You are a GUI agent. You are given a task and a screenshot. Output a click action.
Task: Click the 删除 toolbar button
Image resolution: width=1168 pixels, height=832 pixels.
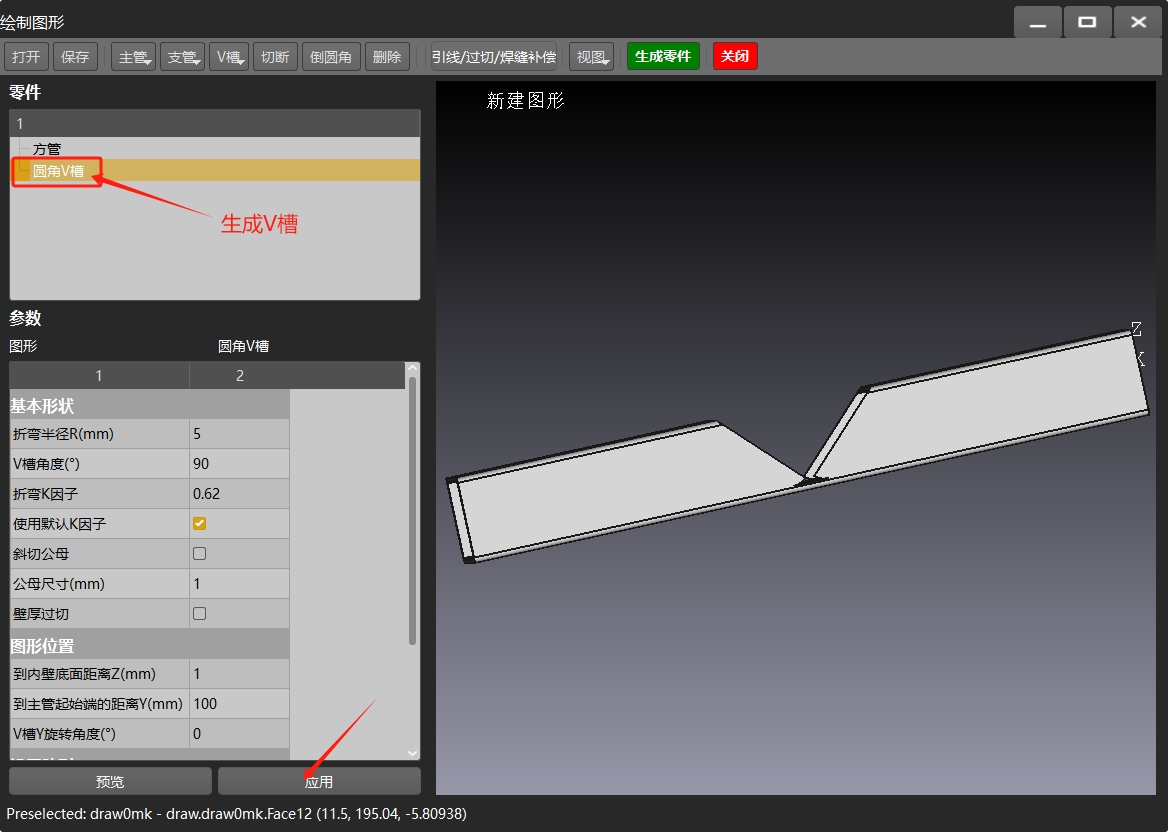coord(387,57)
